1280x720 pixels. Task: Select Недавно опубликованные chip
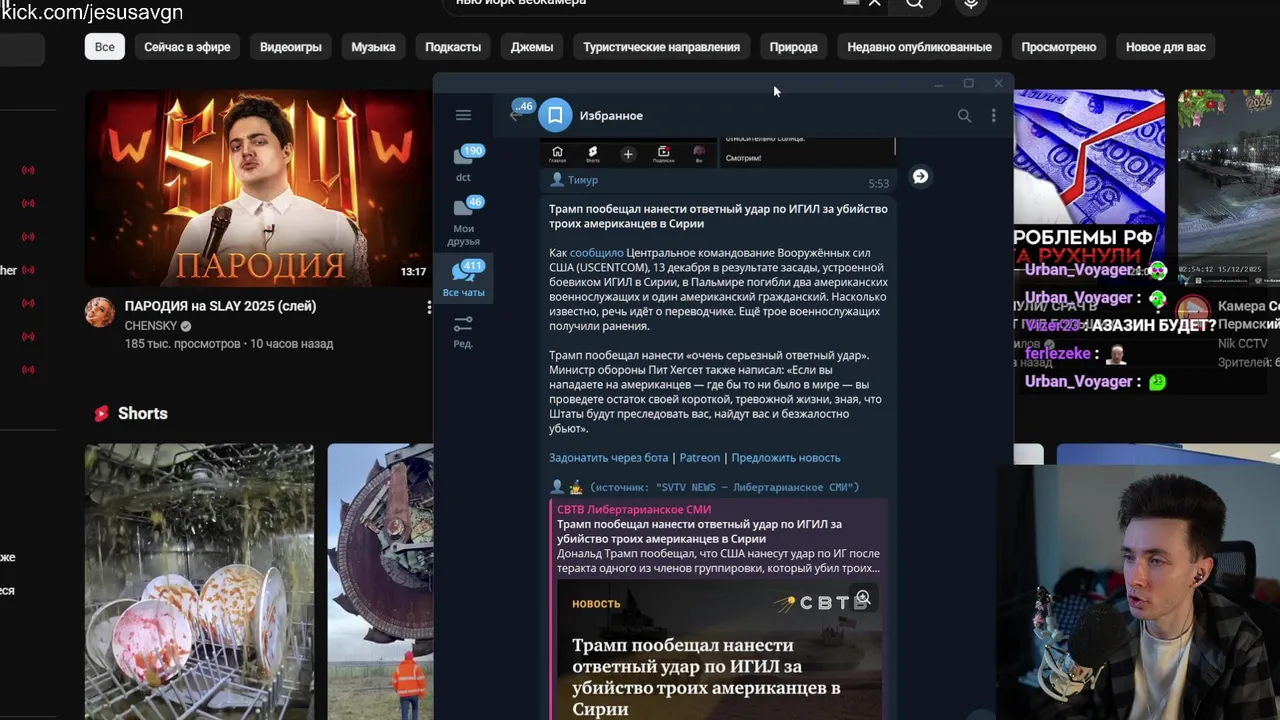[x=919, y=47]
